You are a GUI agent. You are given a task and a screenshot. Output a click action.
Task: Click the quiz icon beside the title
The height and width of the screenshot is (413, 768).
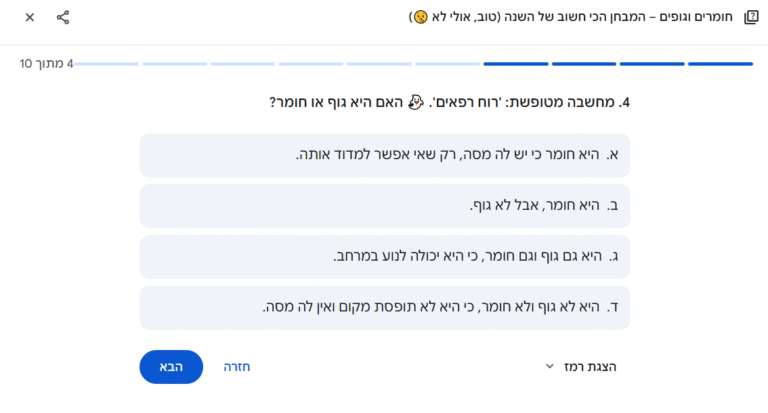pos(751,17)
